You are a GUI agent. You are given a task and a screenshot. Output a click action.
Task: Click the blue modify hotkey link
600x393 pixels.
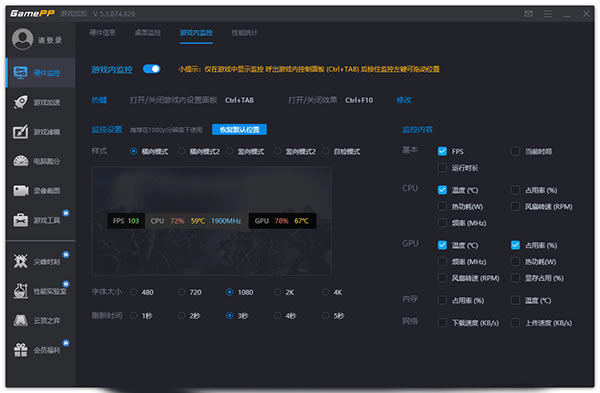click(x=403, y=100)
